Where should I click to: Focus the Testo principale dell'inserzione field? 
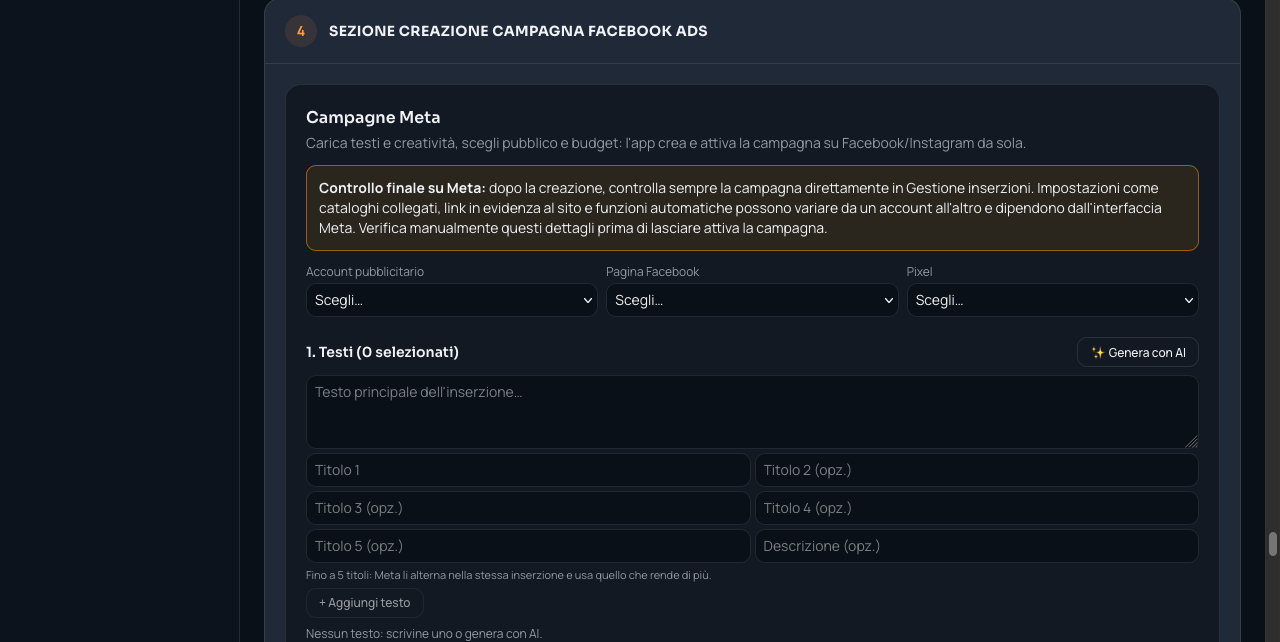[752, 412]
